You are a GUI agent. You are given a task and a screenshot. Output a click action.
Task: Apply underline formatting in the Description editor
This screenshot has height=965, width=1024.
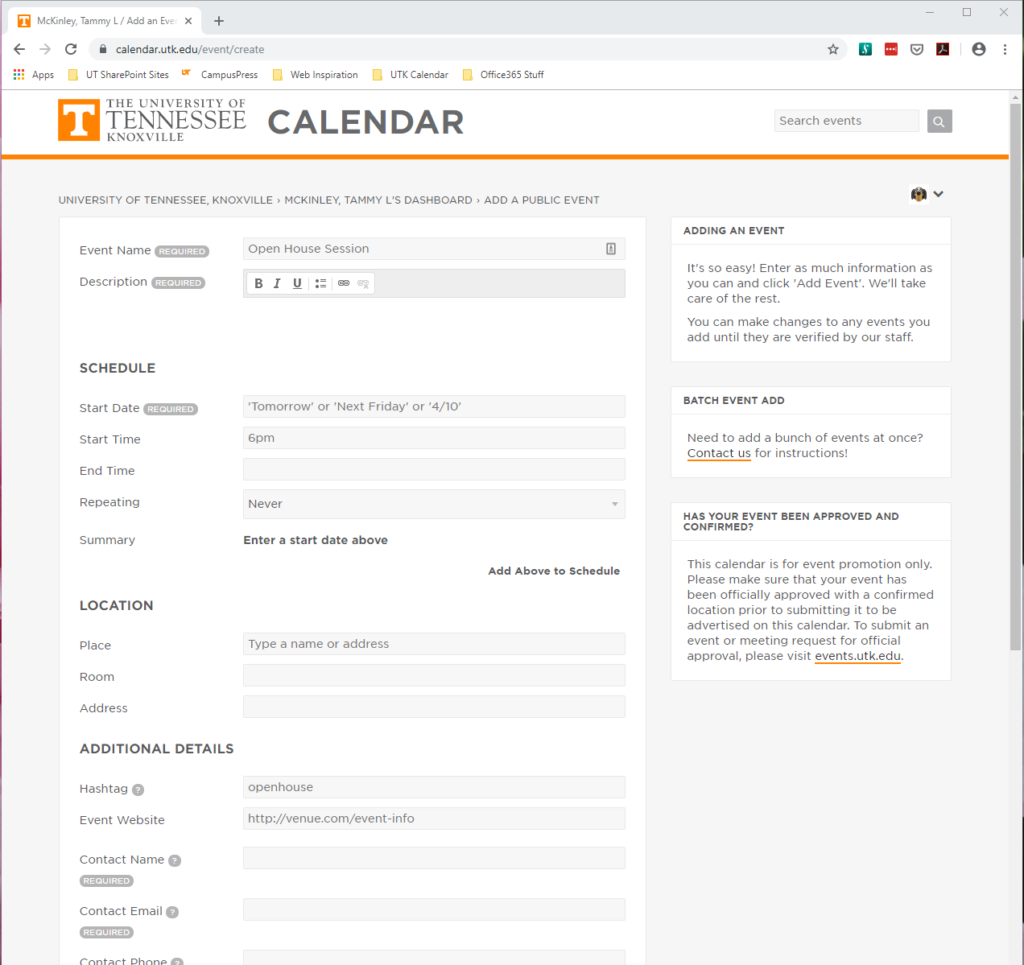click(x=296, y=283)
